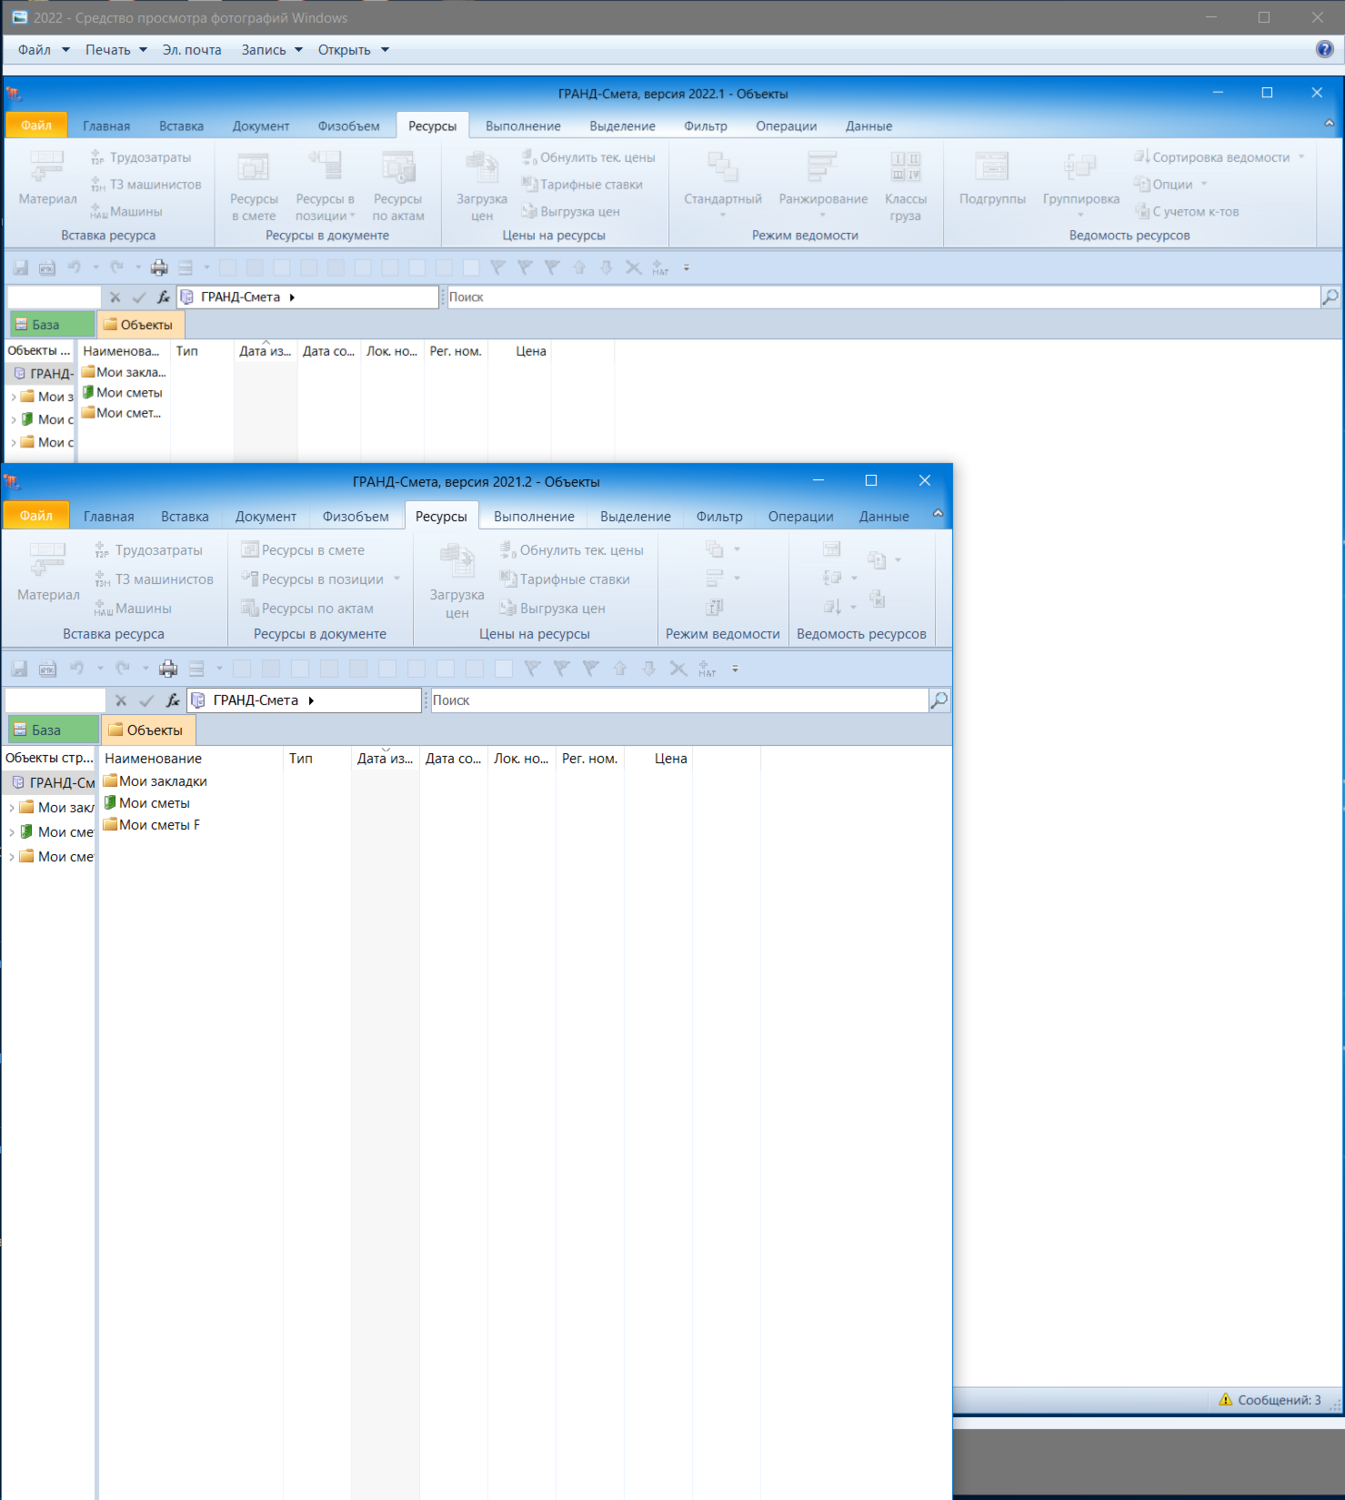
Task: Click Ресурсы по актам in 2021.2 ribbon
Action: point(307,608)
